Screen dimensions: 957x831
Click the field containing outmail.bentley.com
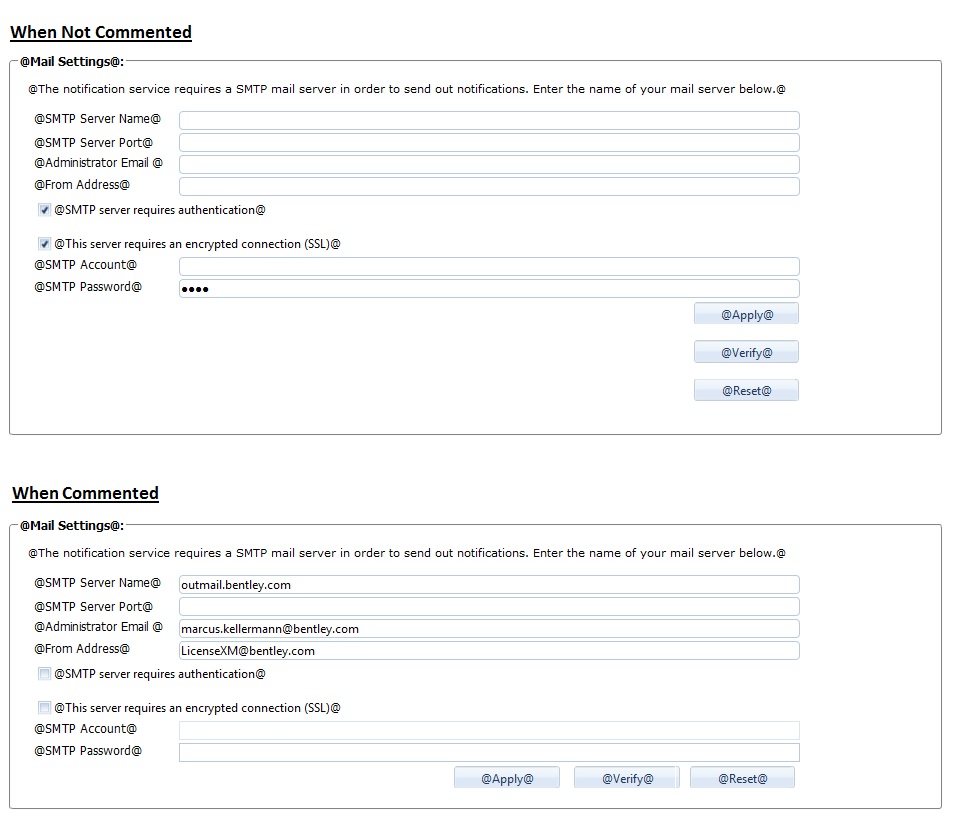[x=489, y=584]
